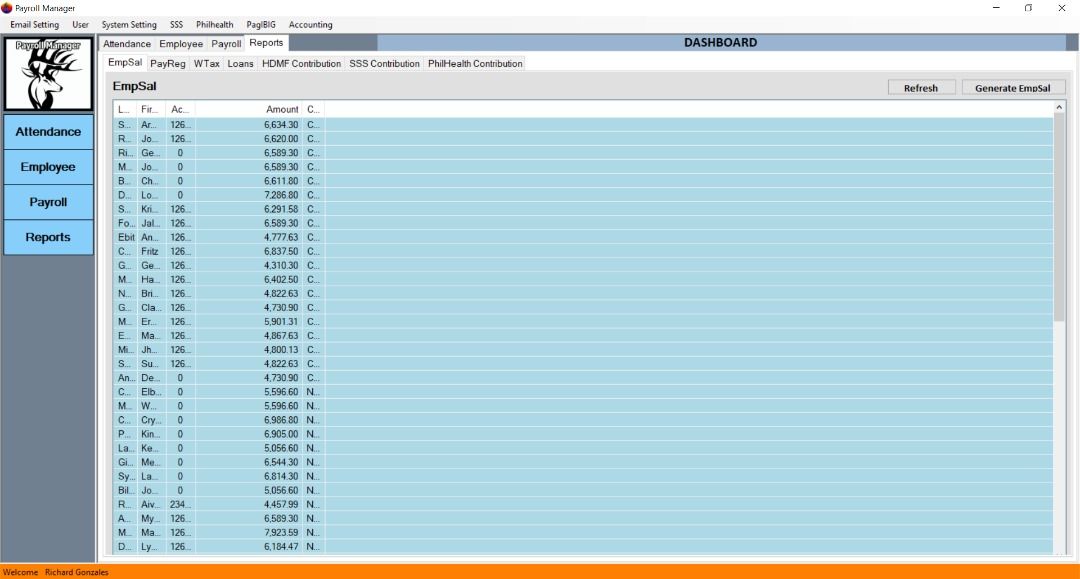Open the Email Setting menu
This screenshot has width=1080, height=579.
tap(34, 24)
